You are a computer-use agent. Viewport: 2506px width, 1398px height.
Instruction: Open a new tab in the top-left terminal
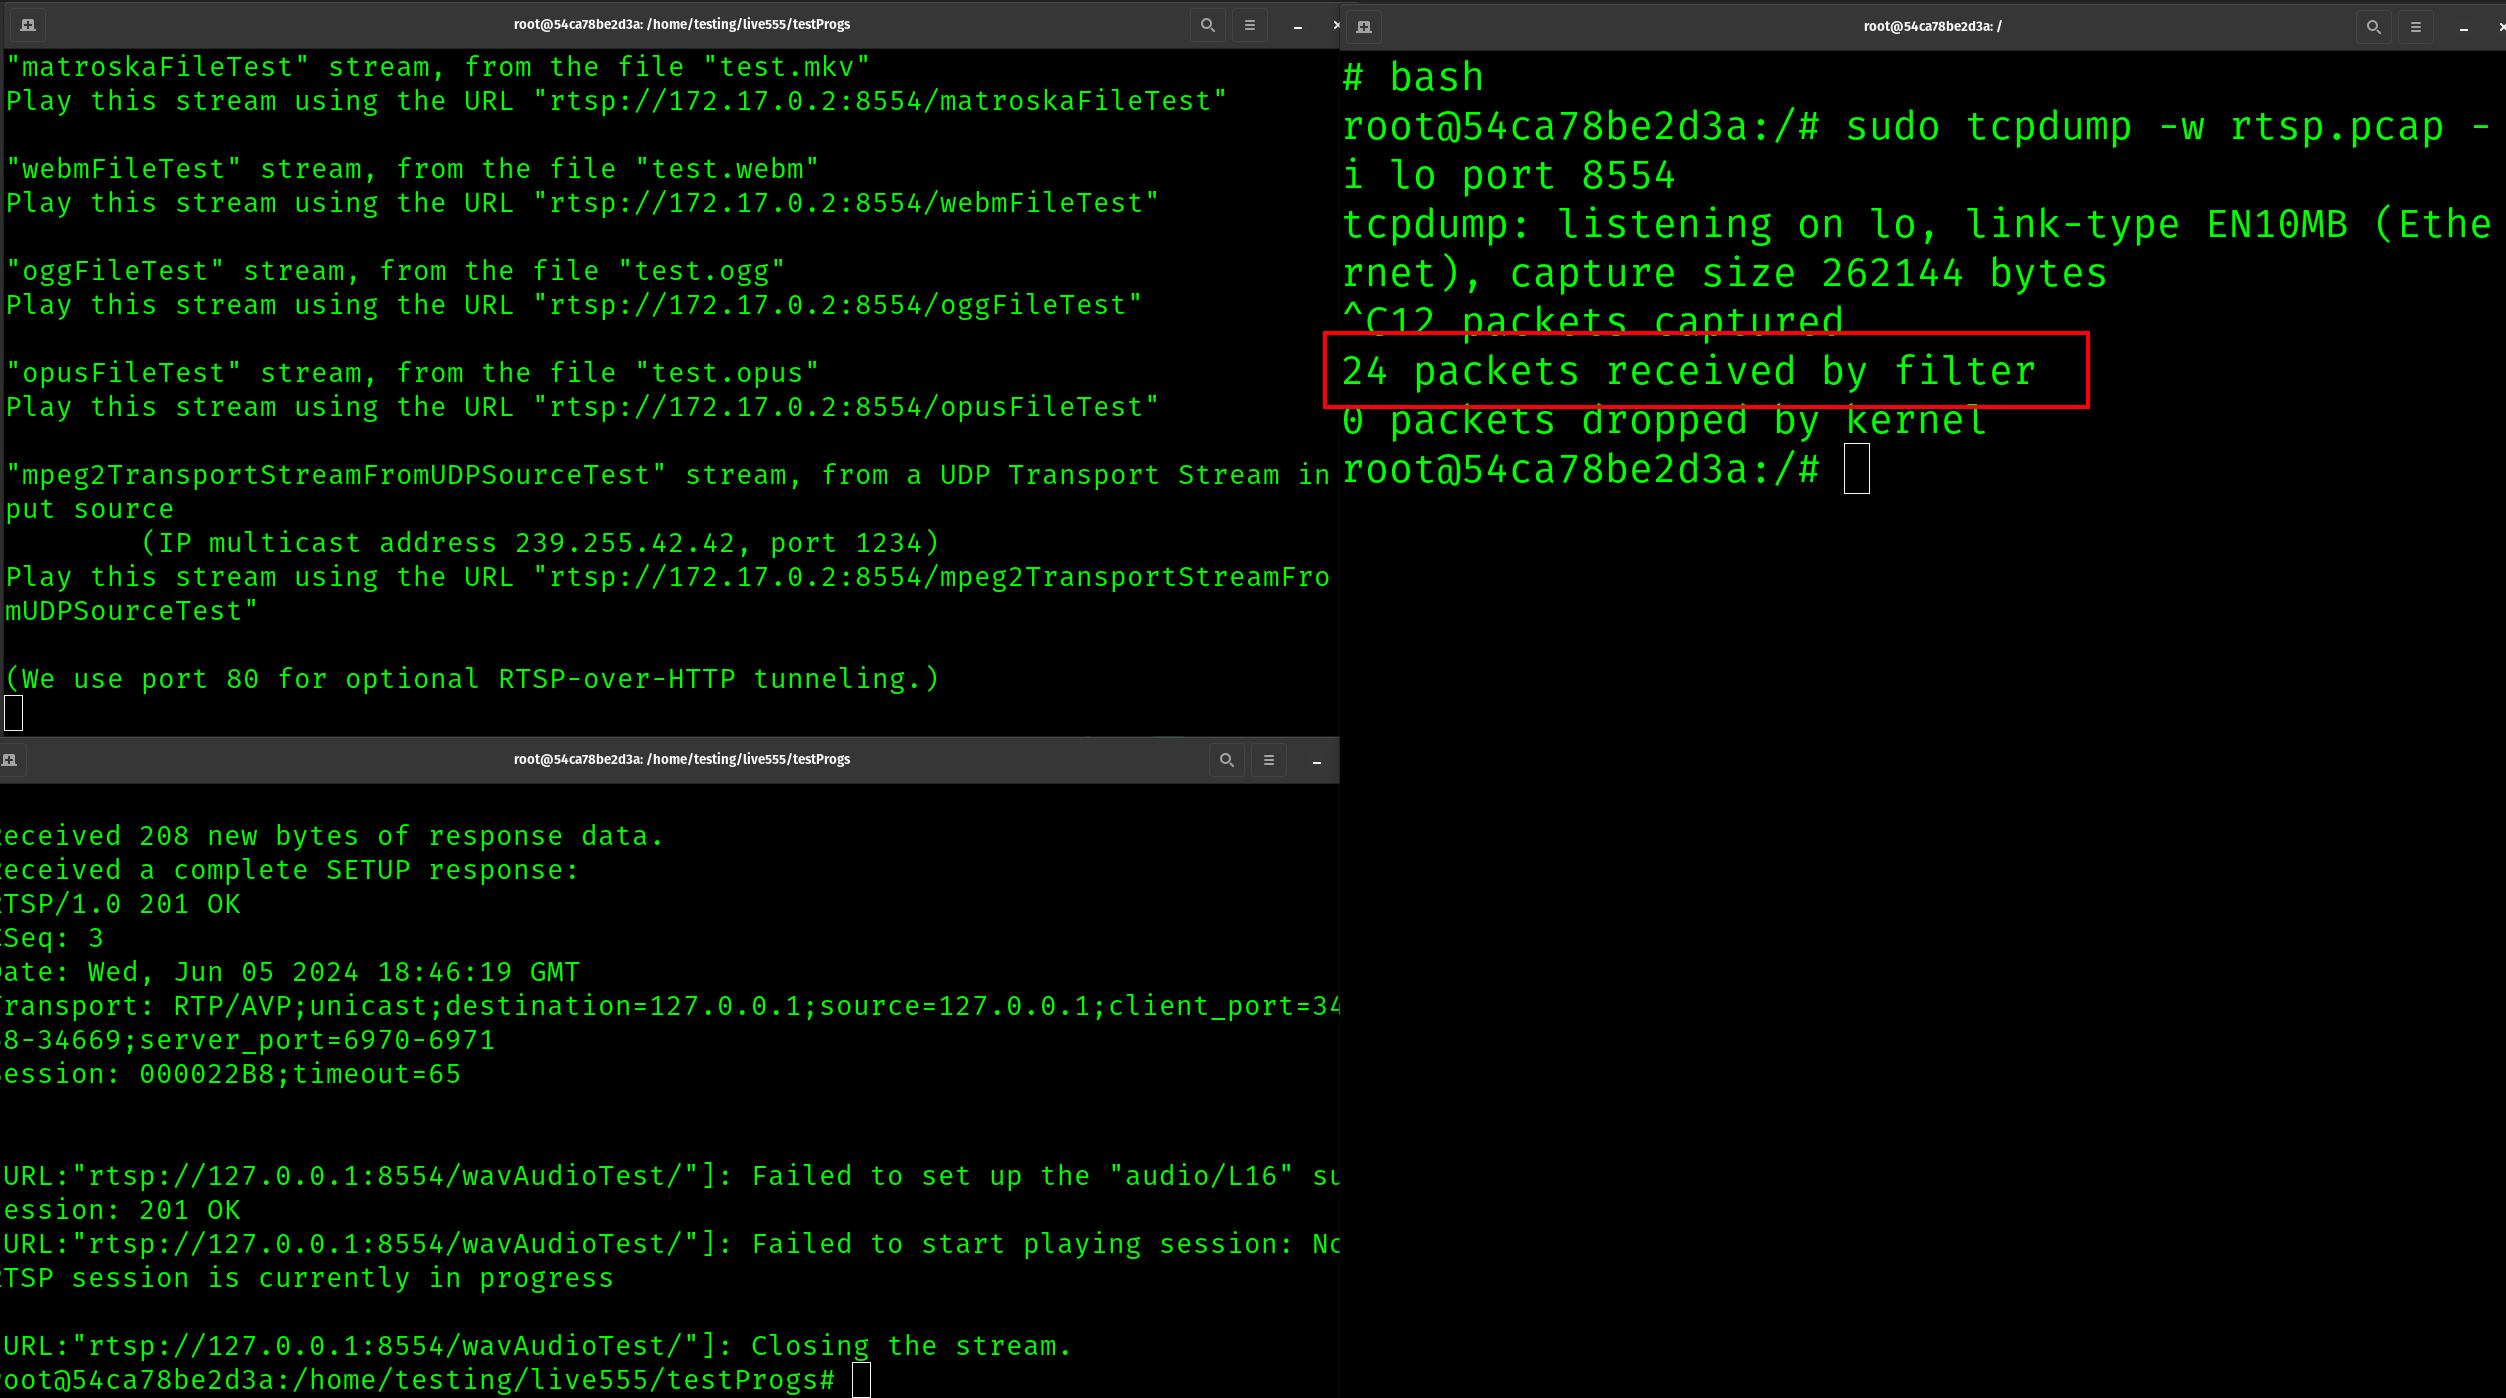28,25
